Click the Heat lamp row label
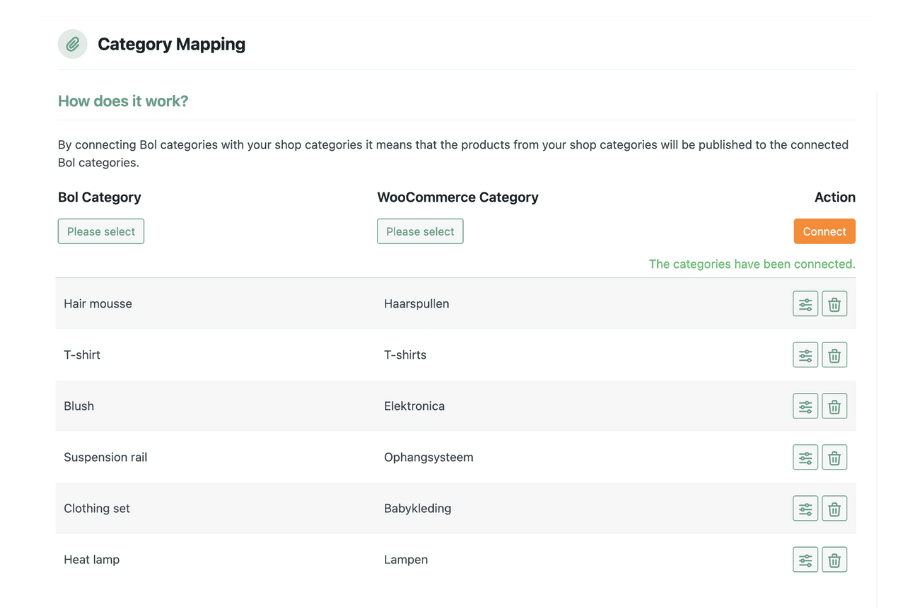 [92, 560]
